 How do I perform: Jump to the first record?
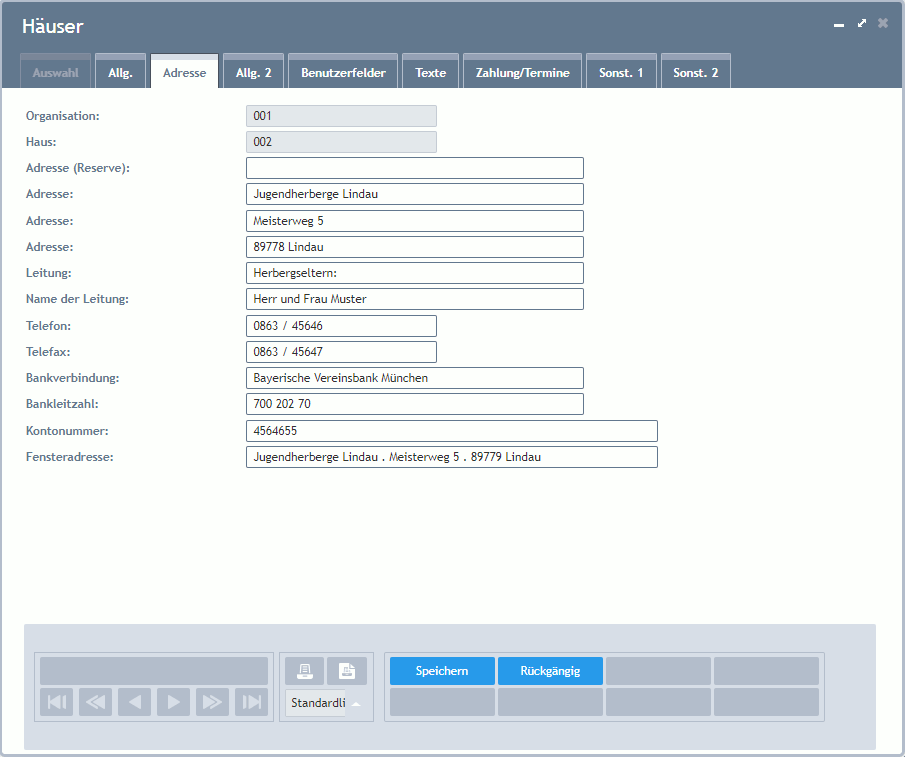(57, 702)
